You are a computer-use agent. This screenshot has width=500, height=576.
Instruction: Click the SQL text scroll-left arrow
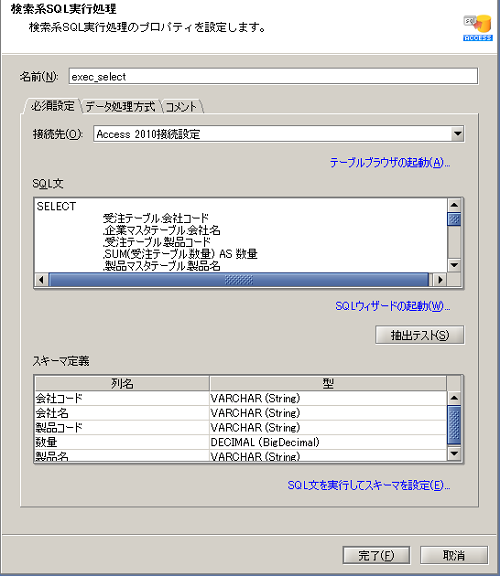pos(41,280)
